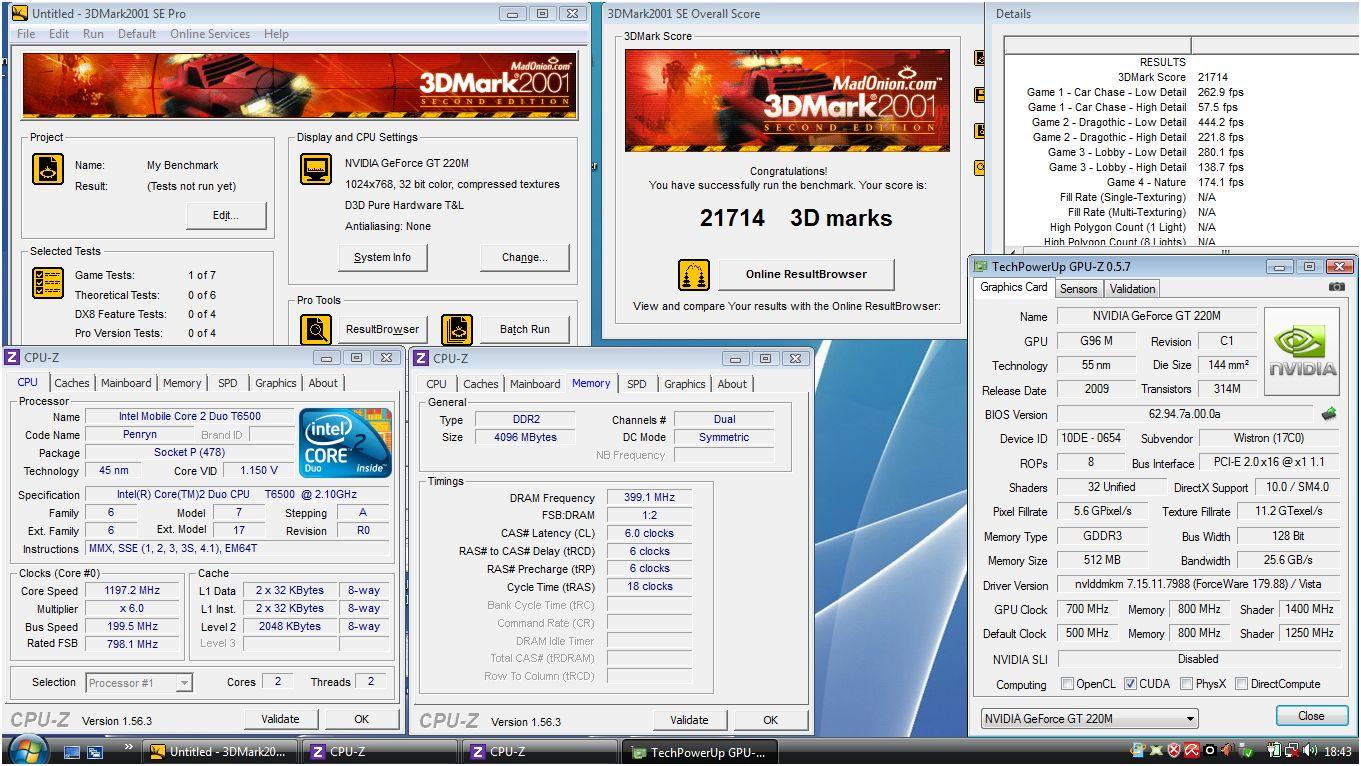This screenshot has width=1361, height=766.
Task: Expand the quick launch overflow chevron
Action: [x=128, y=747]
